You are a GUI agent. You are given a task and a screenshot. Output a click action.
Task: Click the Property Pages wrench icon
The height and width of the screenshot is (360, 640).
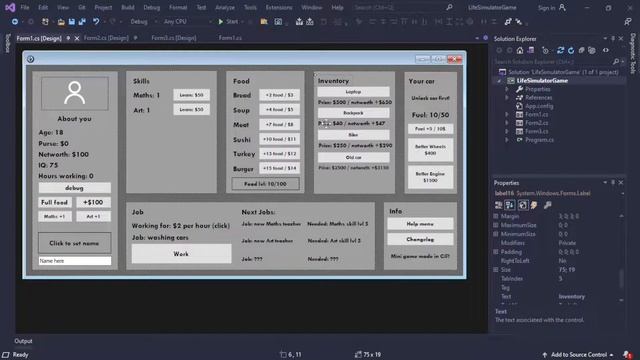tap(548, 205)
